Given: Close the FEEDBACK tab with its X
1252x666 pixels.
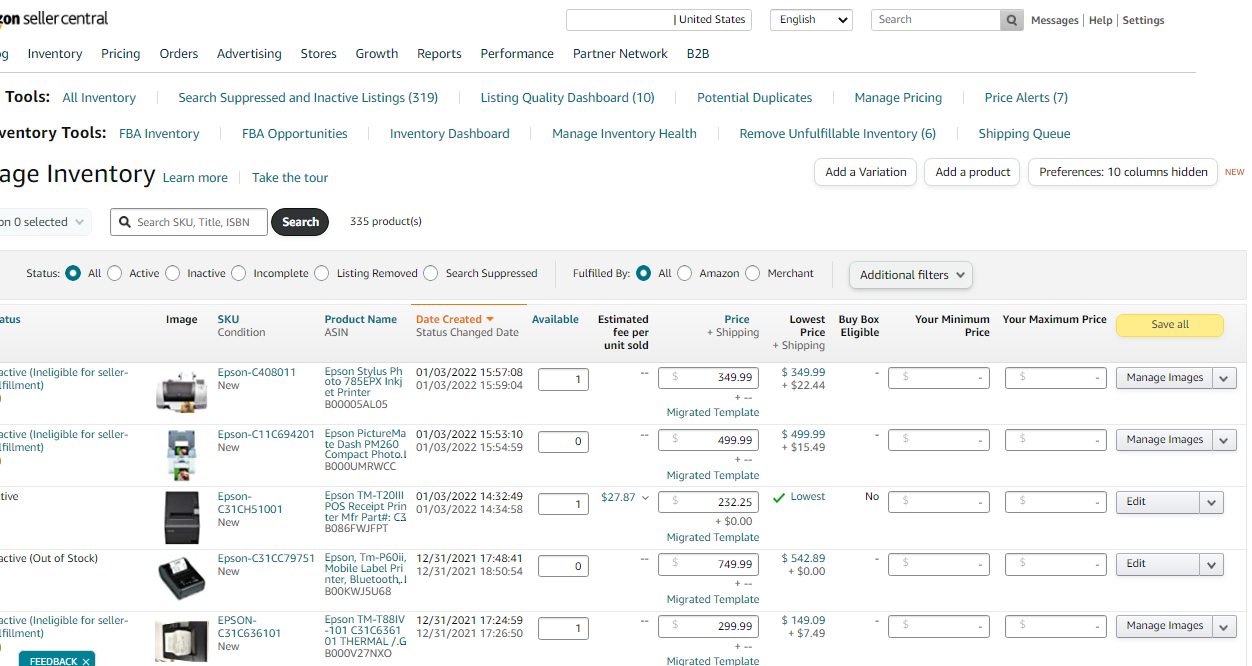Looking at the screenshot, I should [86, 661].
